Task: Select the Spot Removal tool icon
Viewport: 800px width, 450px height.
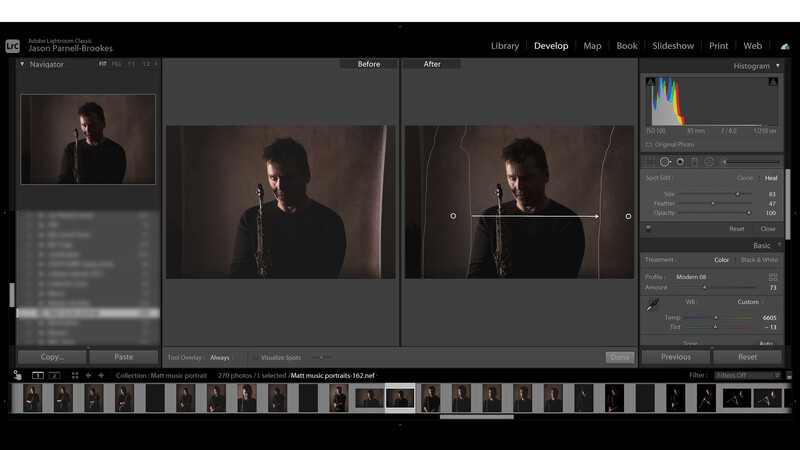Action: pos(665,162)
